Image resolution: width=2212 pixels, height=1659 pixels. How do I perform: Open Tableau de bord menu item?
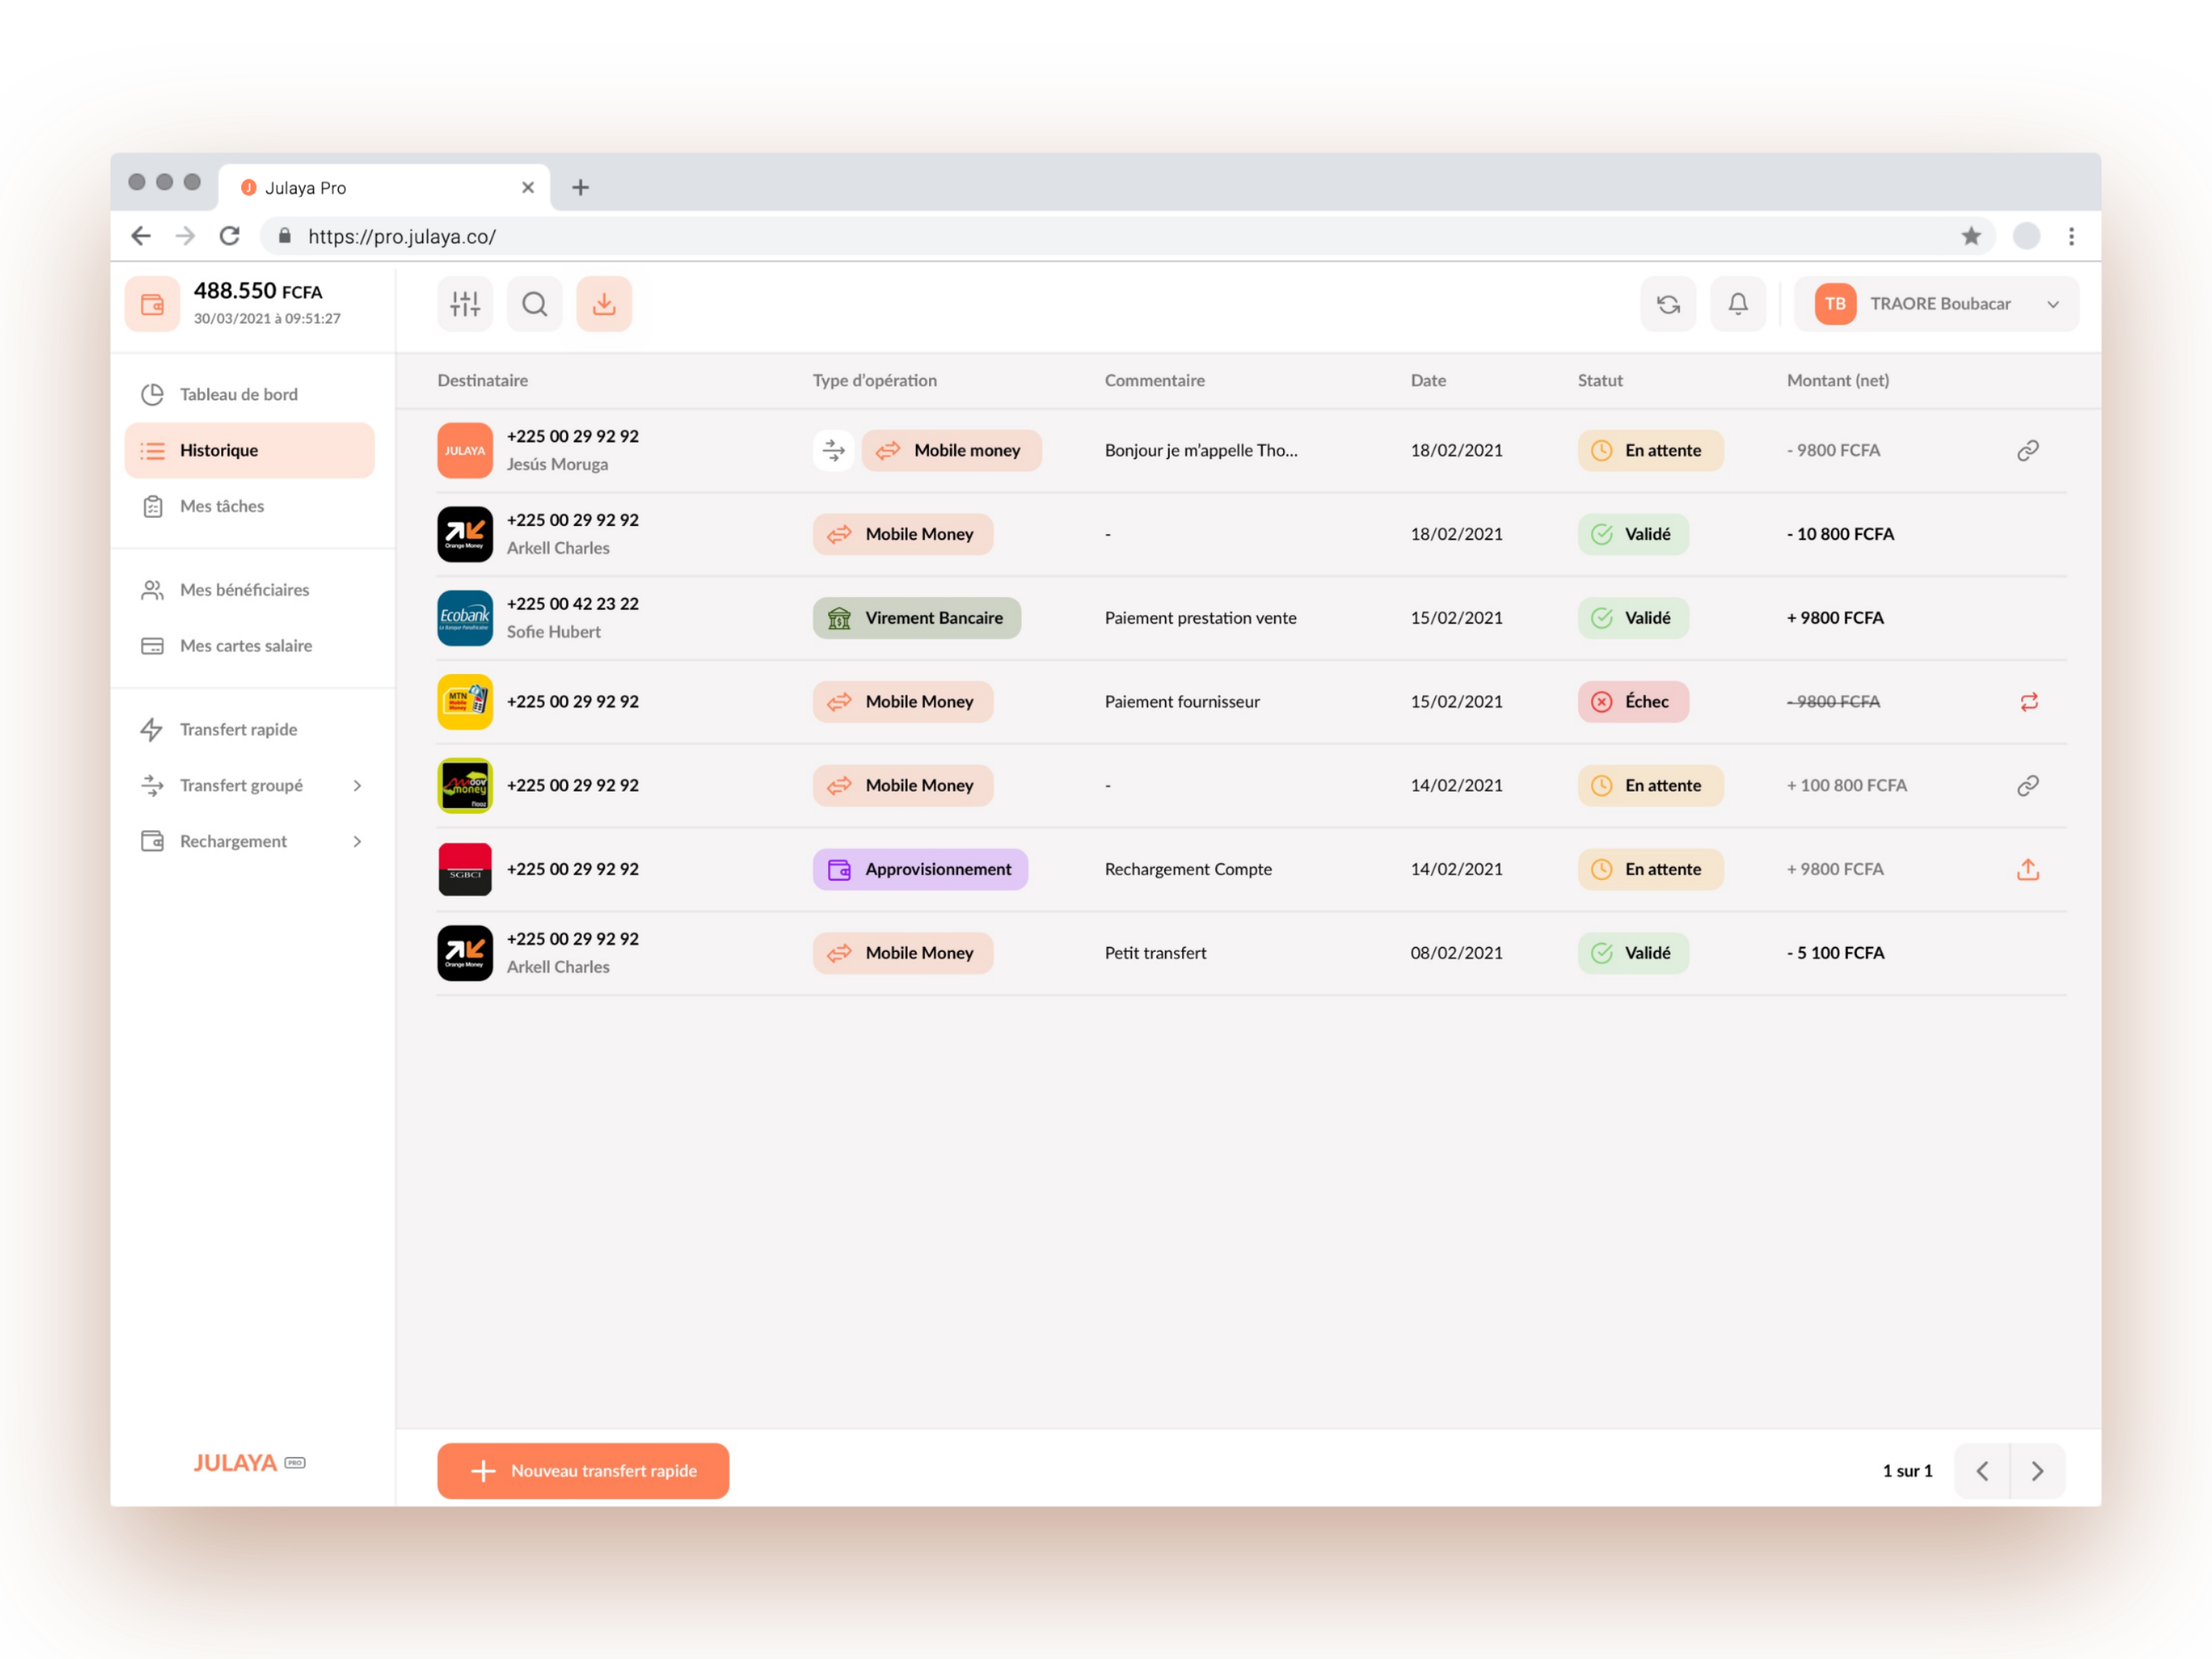[238, 394]
